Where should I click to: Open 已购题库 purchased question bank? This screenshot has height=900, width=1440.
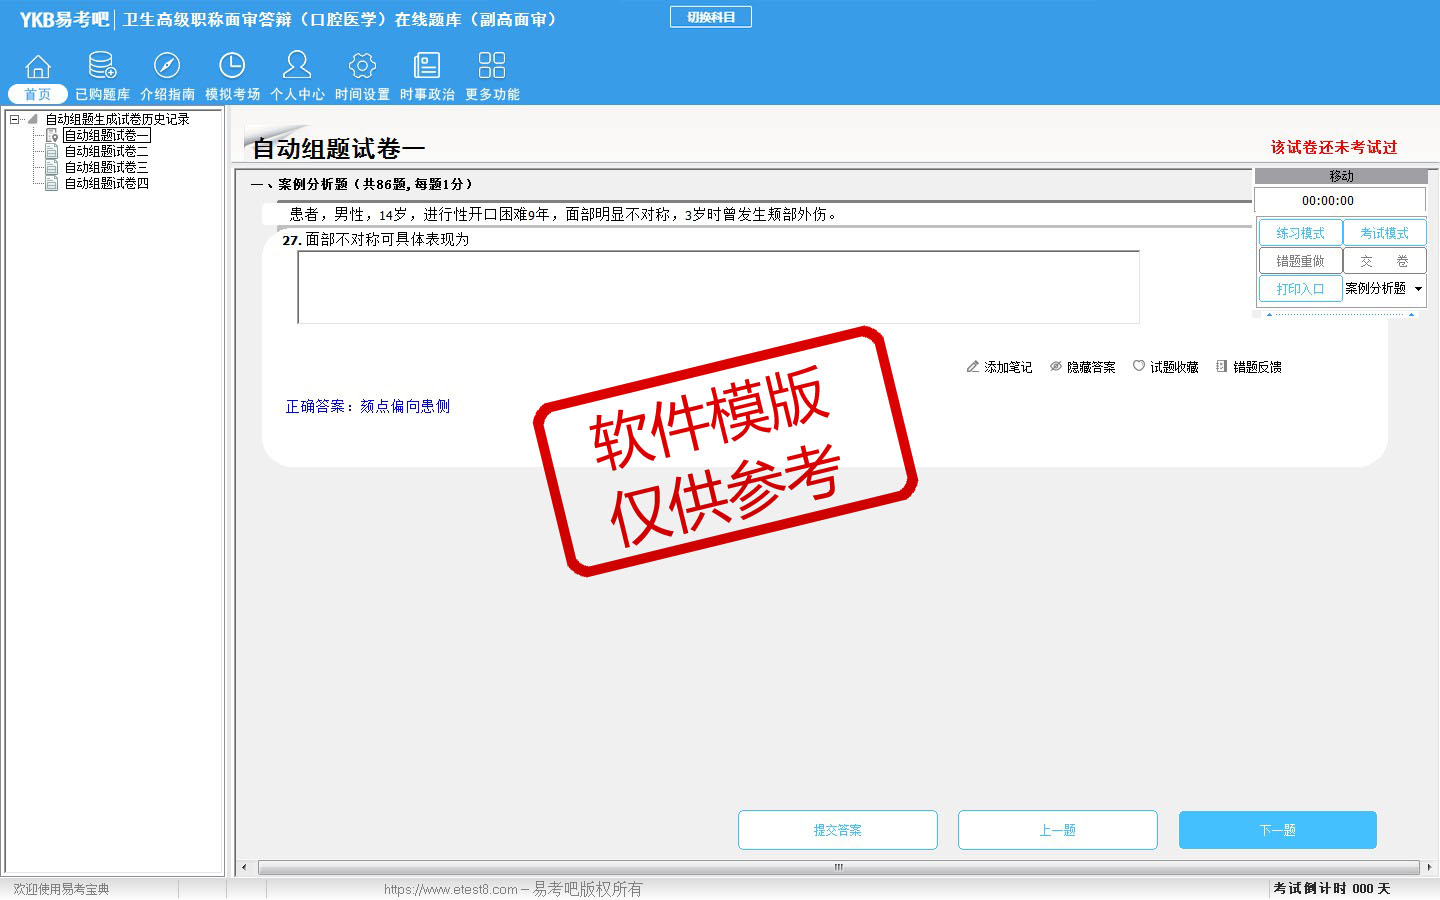(102, 68)
